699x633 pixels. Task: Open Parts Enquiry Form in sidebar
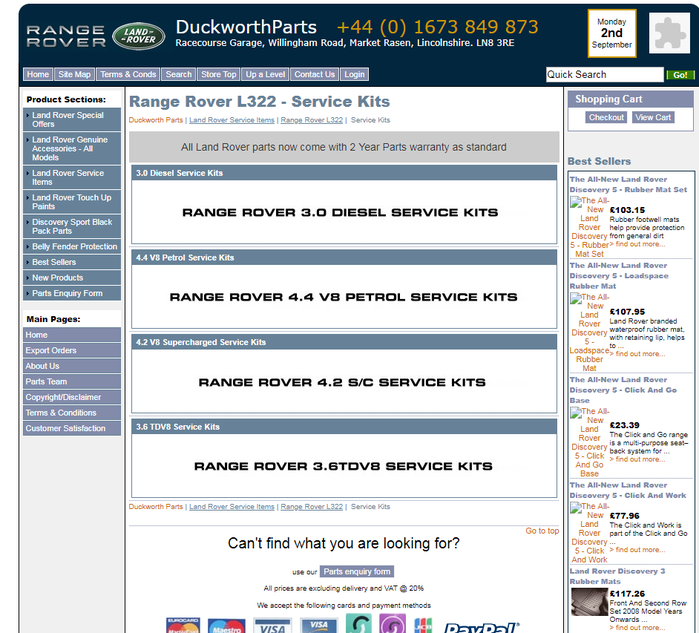(72, 293)
